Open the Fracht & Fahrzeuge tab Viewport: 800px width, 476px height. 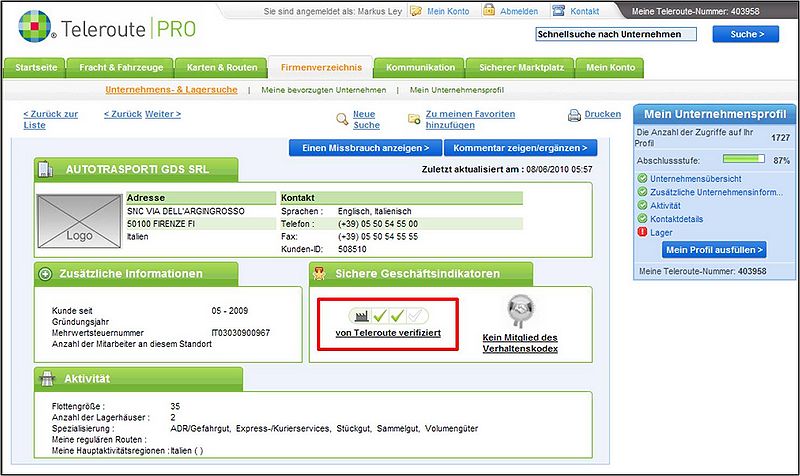click(x=120, y=67)
